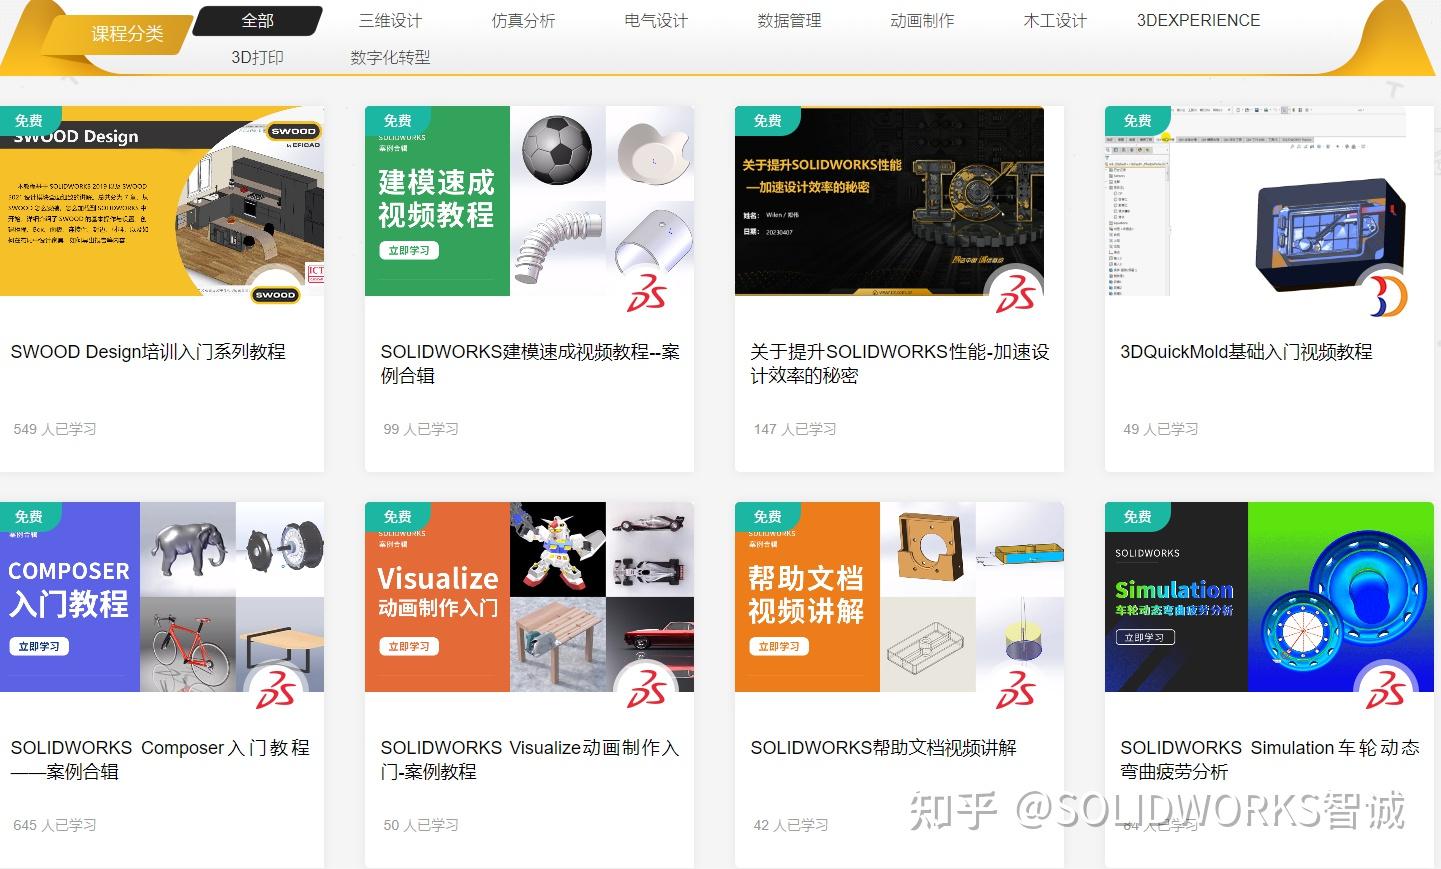Click the 549 人已学习 count

coord(55,429)
